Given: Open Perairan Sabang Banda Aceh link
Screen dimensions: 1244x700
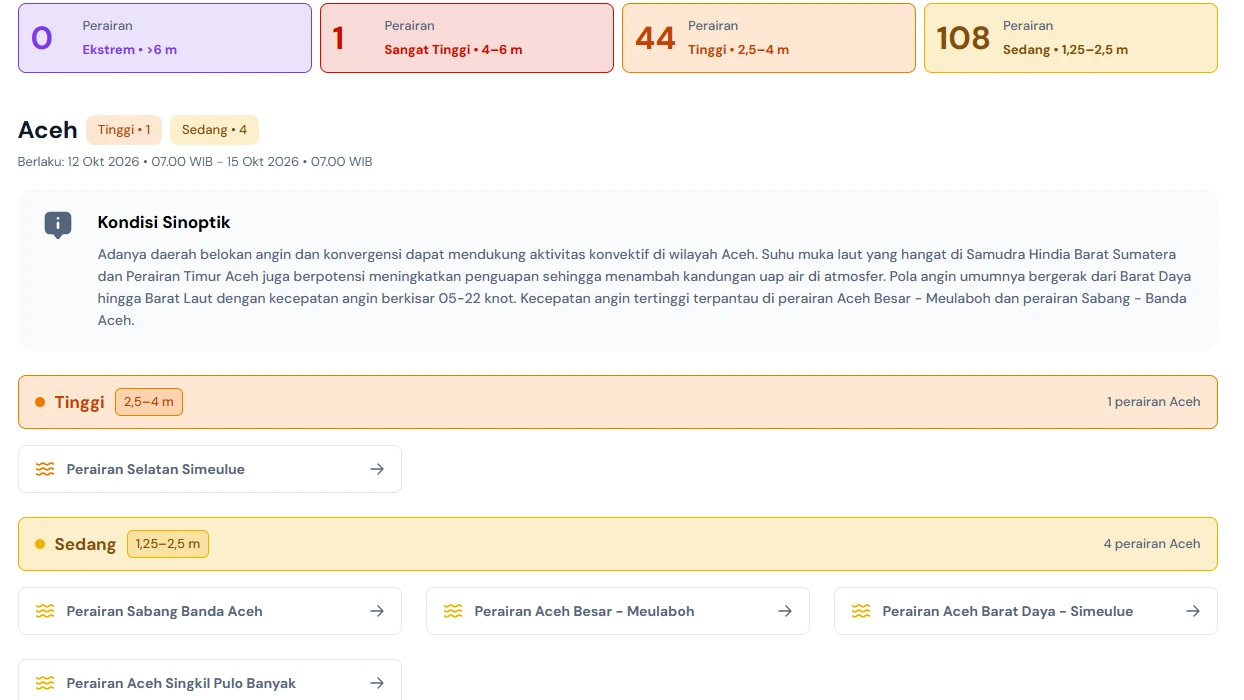Looking at the screenshot, I should [x=210, y=611].
